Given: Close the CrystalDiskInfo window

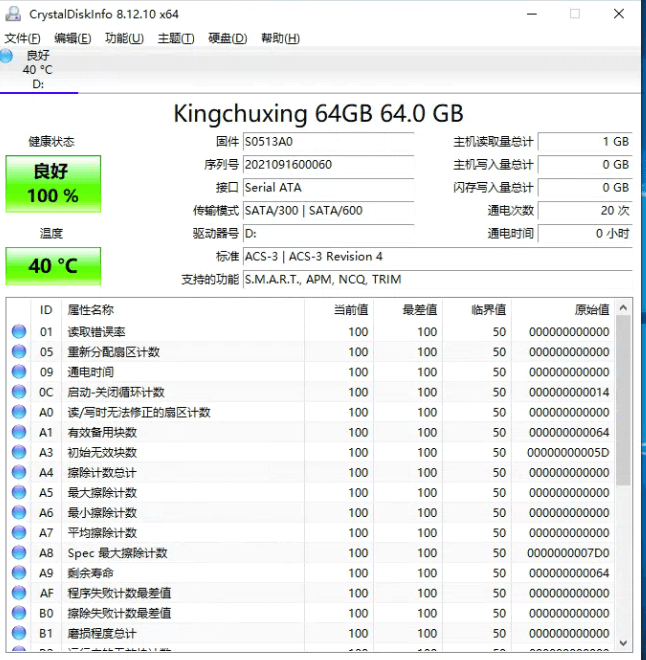Looking at the screenshot, I should pos(619,14).
